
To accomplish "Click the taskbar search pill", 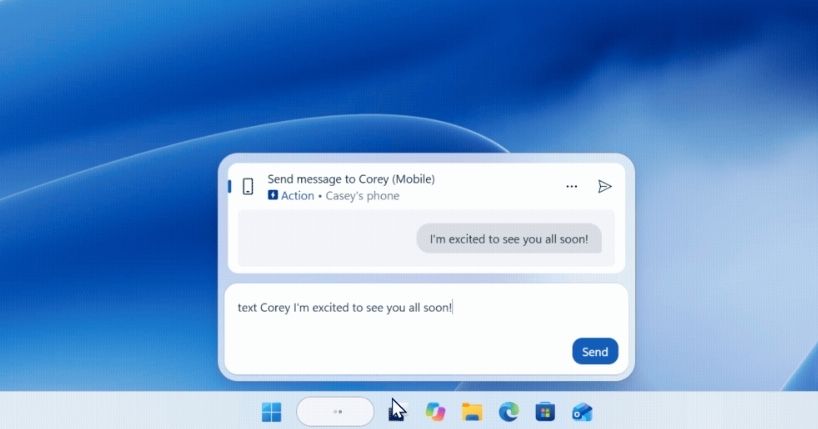I will (335, 412).
